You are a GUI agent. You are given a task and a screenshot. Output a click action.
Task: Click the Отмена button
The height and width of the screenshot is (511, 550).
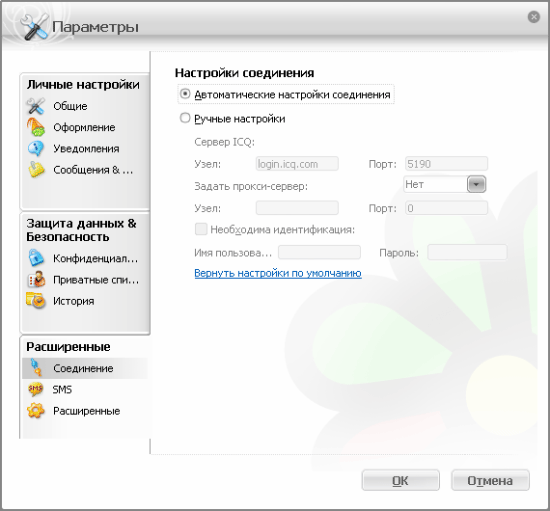point(490,480)
